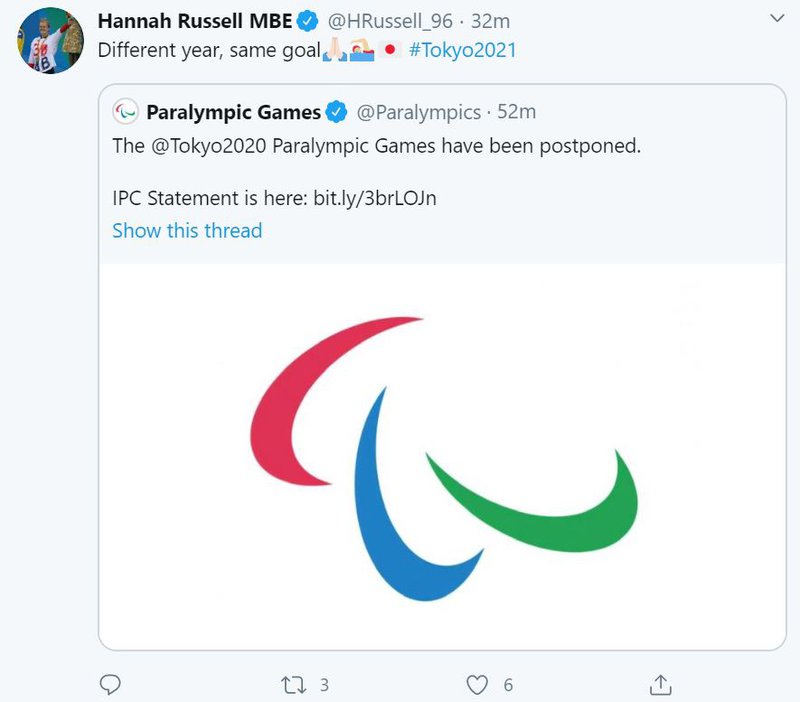Viewport: 800px width, 702px height.
Task: Like the tweet with the heart icon
Action: (x=478, y=685)
